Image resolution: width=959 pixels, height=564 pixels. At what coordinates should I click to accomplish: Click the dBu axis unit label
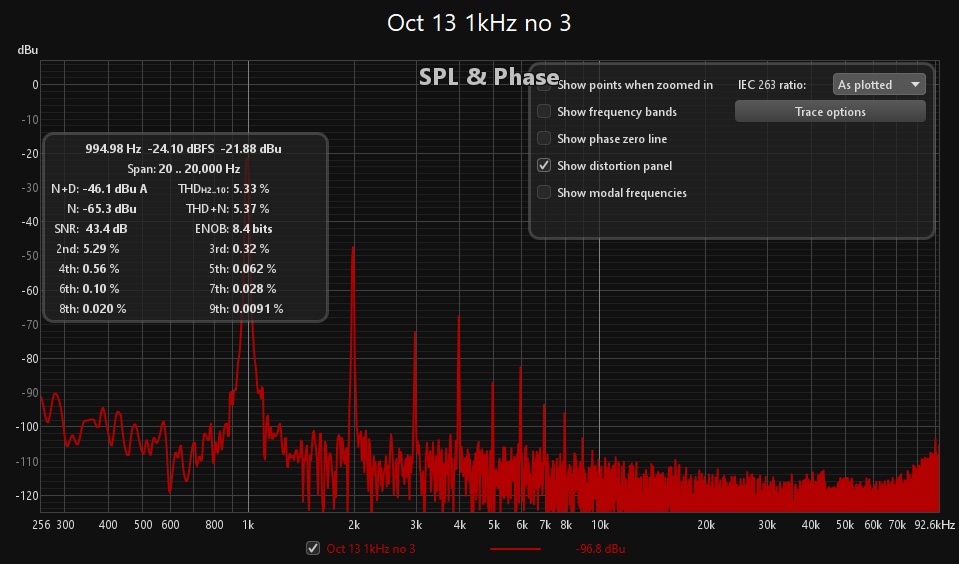click(x=28, y=50)
